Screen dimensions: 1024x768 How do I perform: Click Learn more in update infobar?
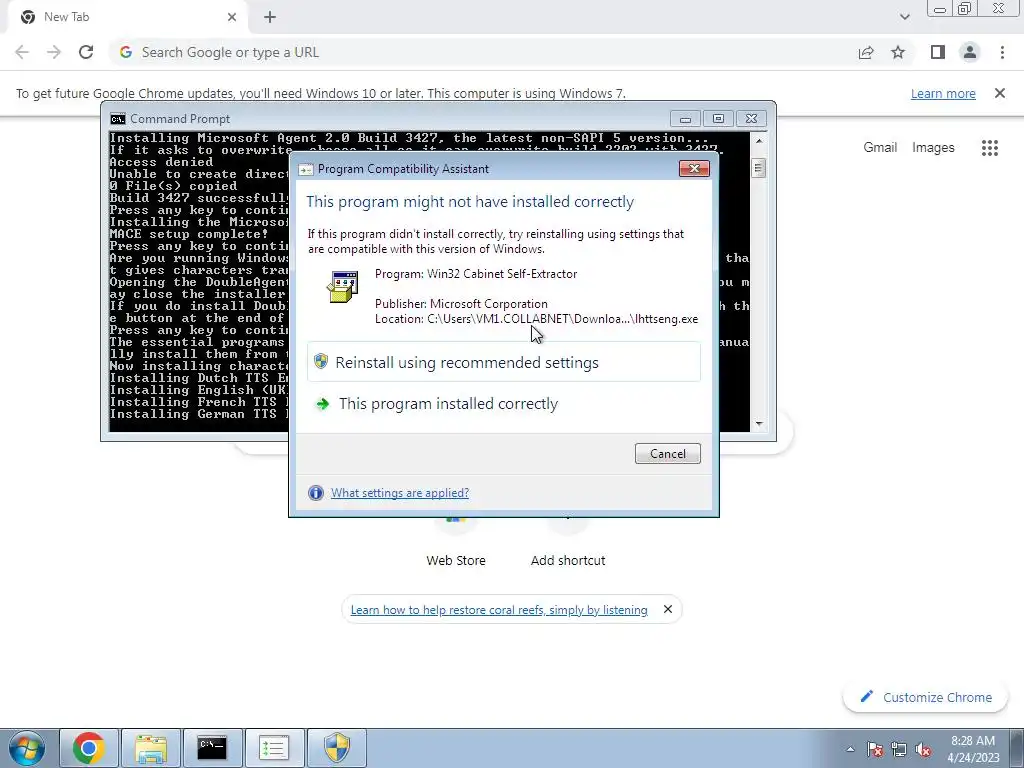click(943, 93)
